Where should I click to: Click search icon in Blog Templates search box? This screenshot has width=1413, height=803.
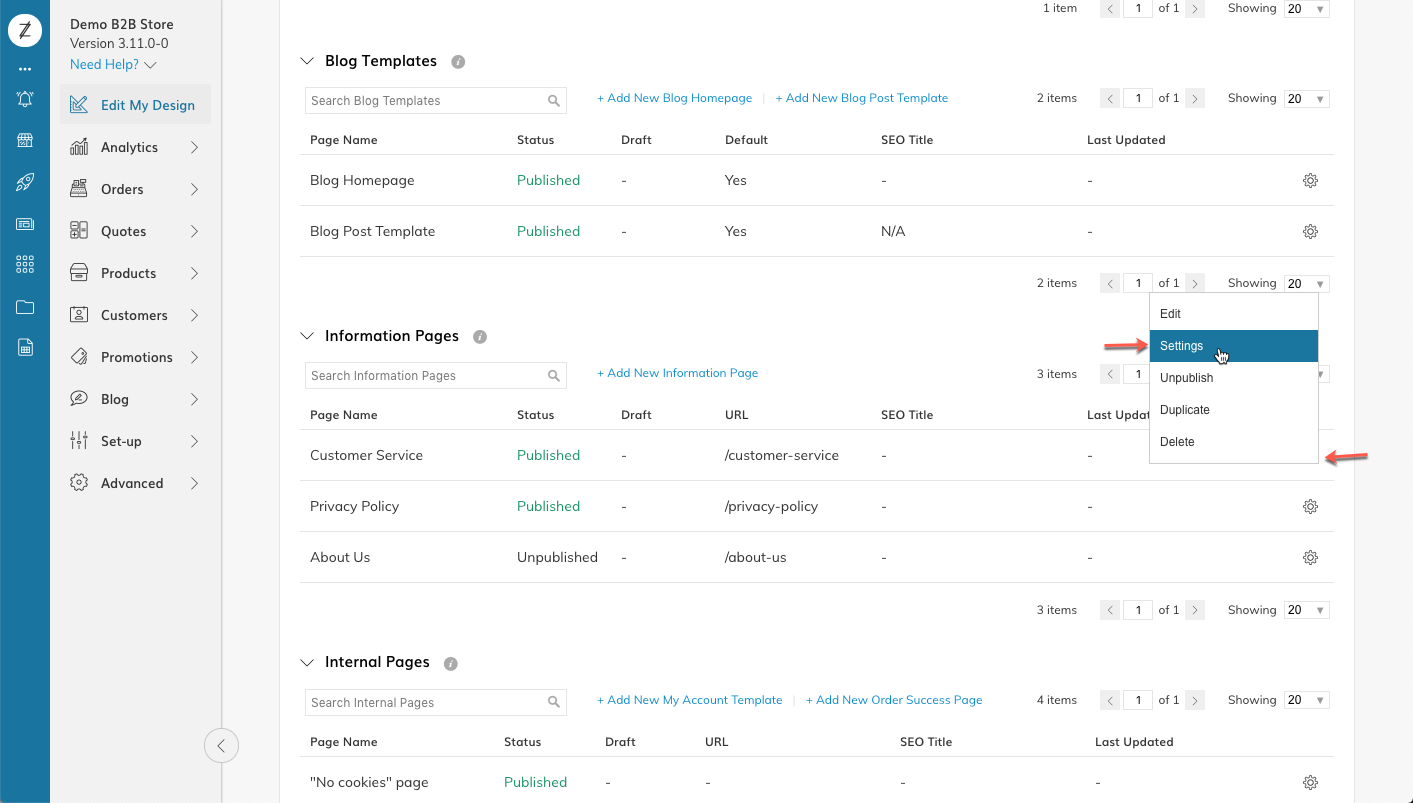554,101
